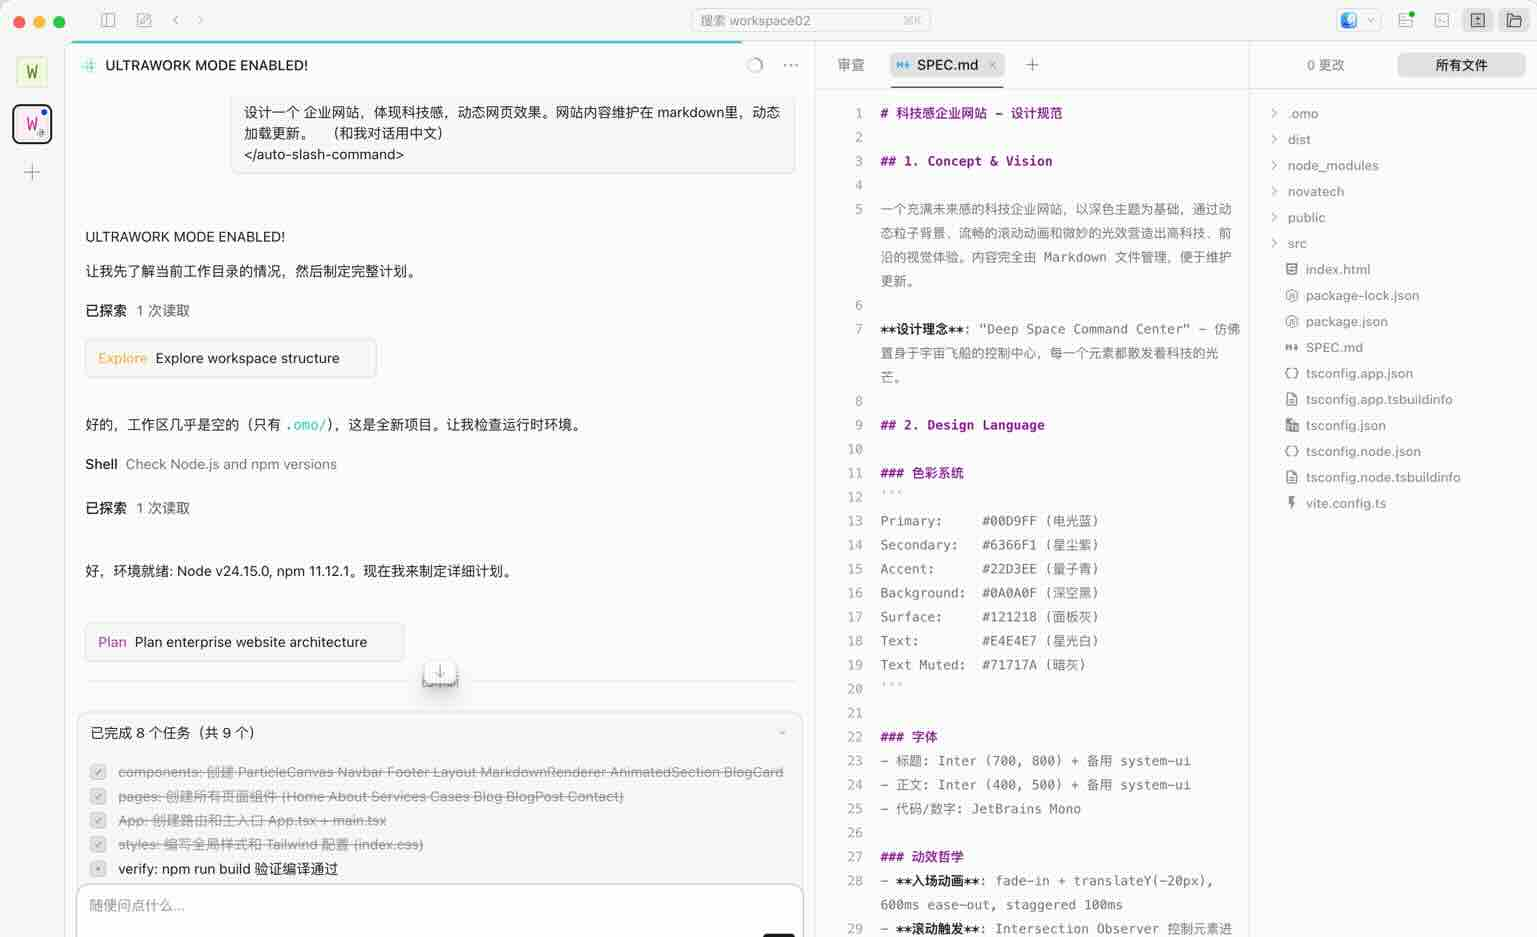1537x937 pixels.
Task: Toggle checkbox for verify npm run build task
Action: 98,869
